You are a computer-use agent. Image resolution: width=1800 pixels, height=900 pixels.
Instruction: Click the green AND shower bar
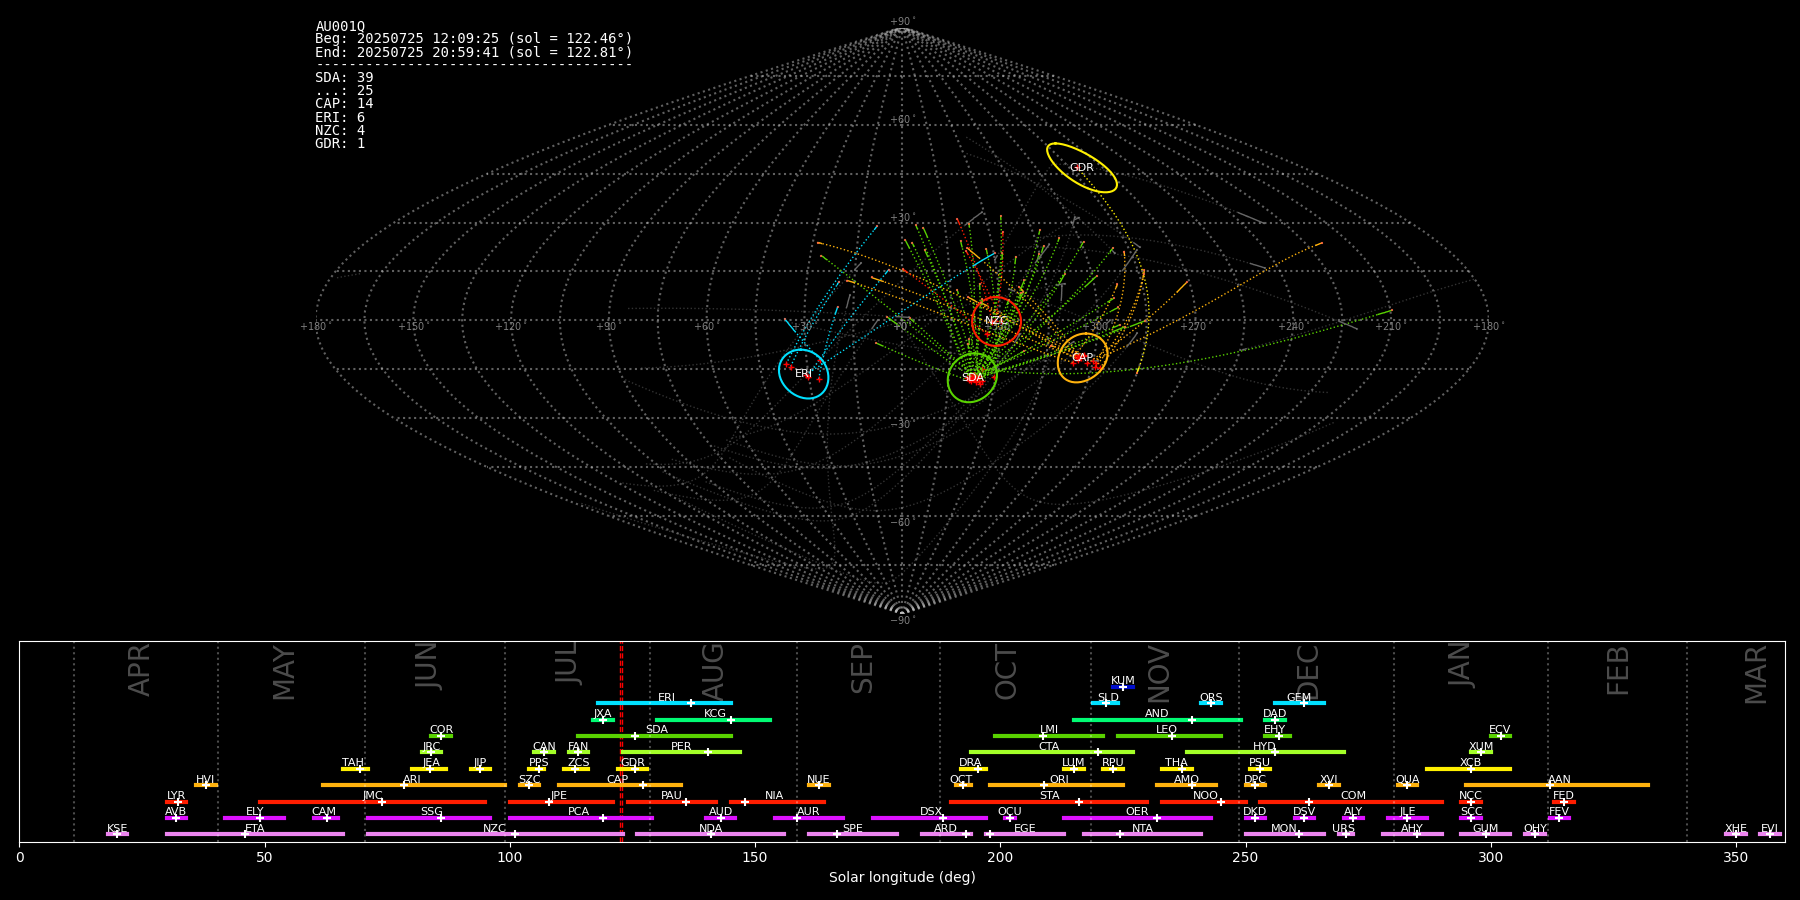1157,720
